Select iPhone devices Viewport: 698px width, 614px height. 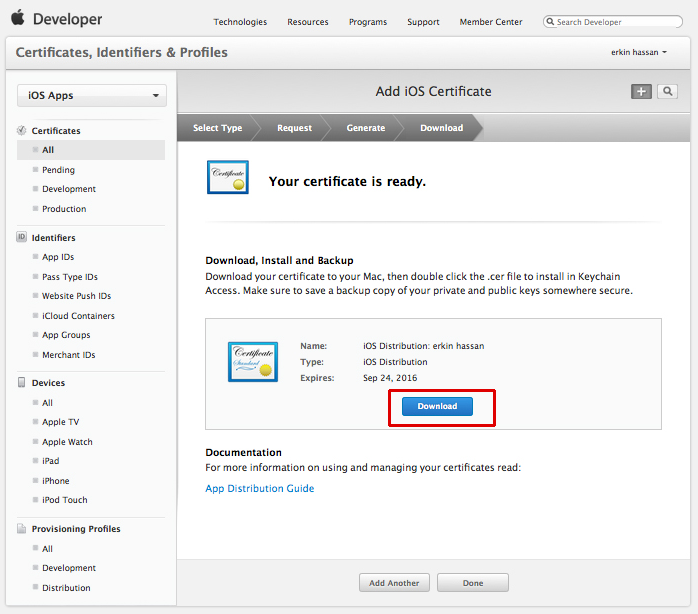[56, 481]
